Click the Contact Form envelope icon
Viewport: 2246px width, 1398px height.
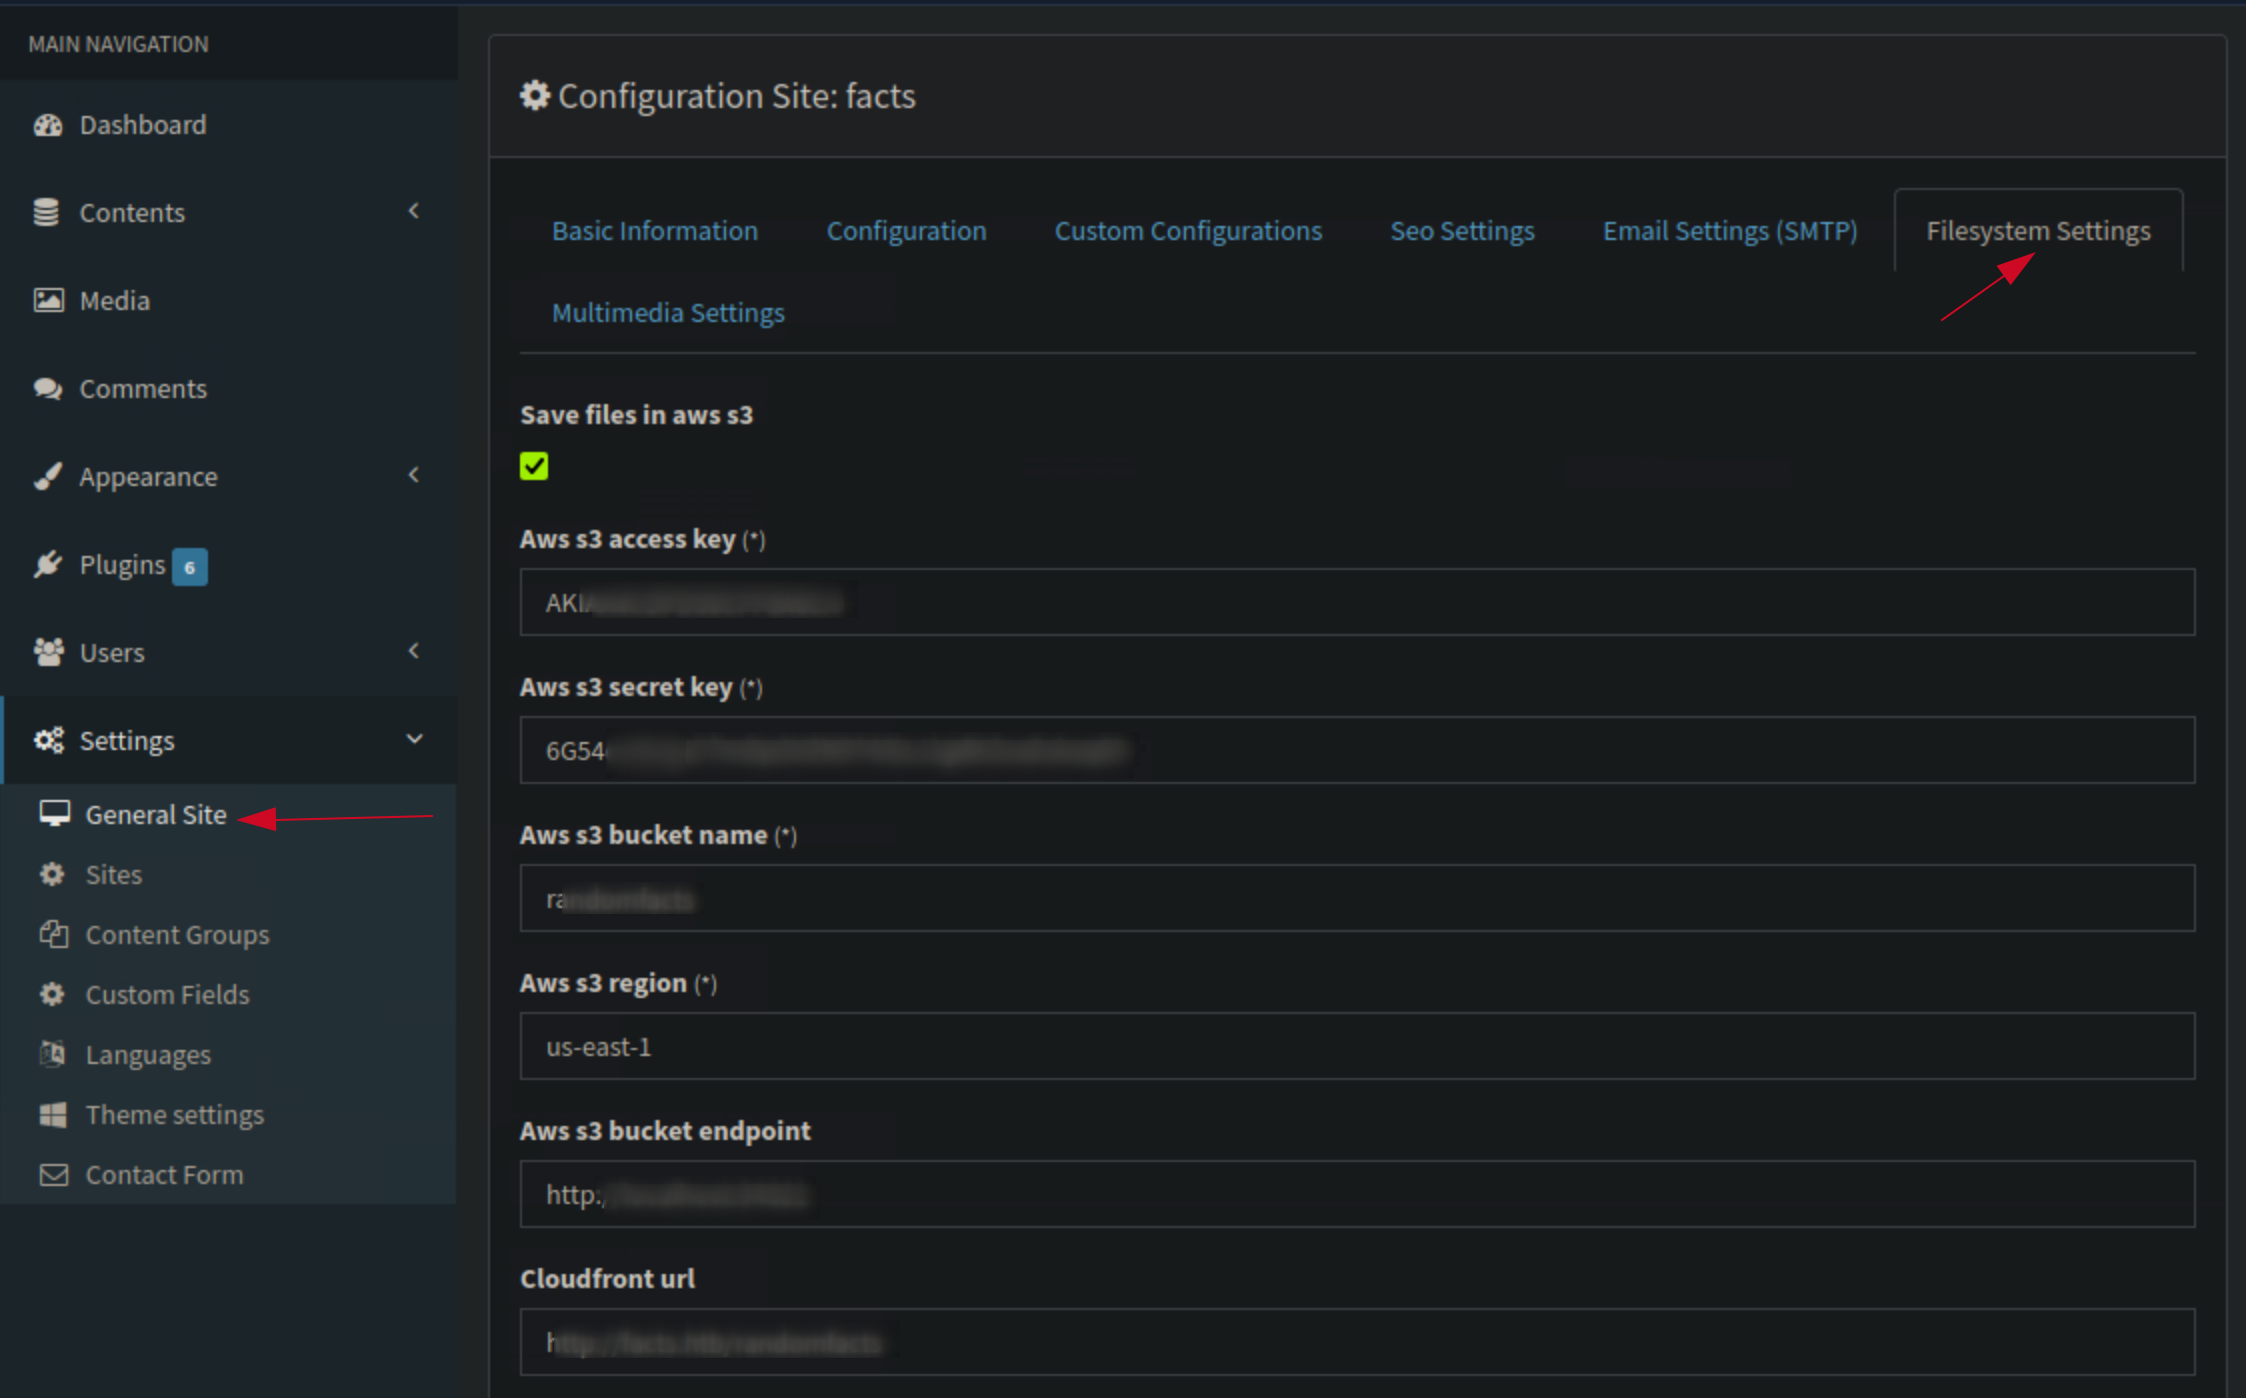click(x=53, y=1174)
